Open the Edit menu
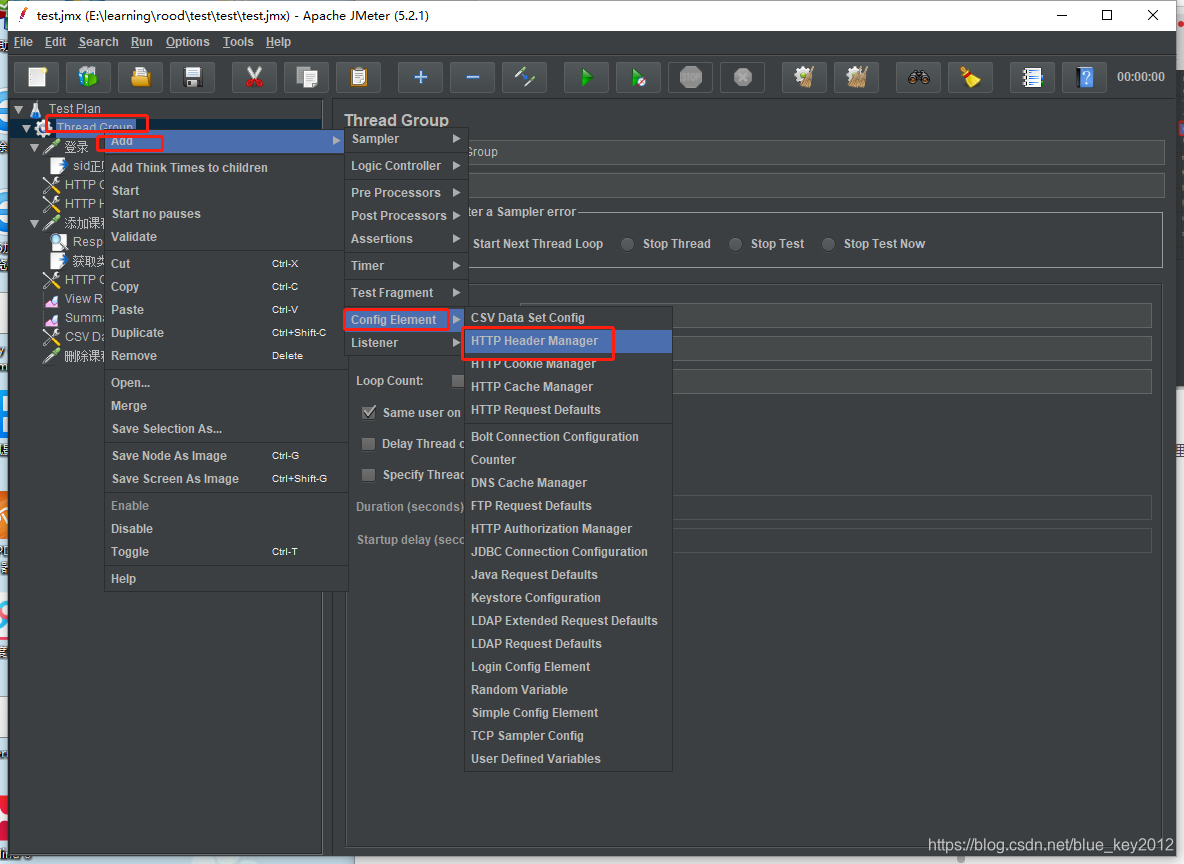 click(55, 42)
